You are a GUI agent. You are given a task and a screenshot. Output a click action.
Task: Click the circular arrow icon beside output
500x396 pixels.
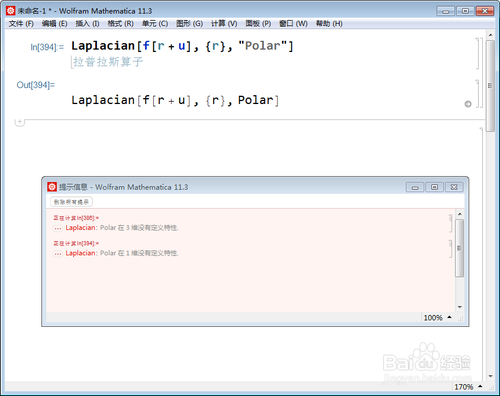click(x=468, y=104)
